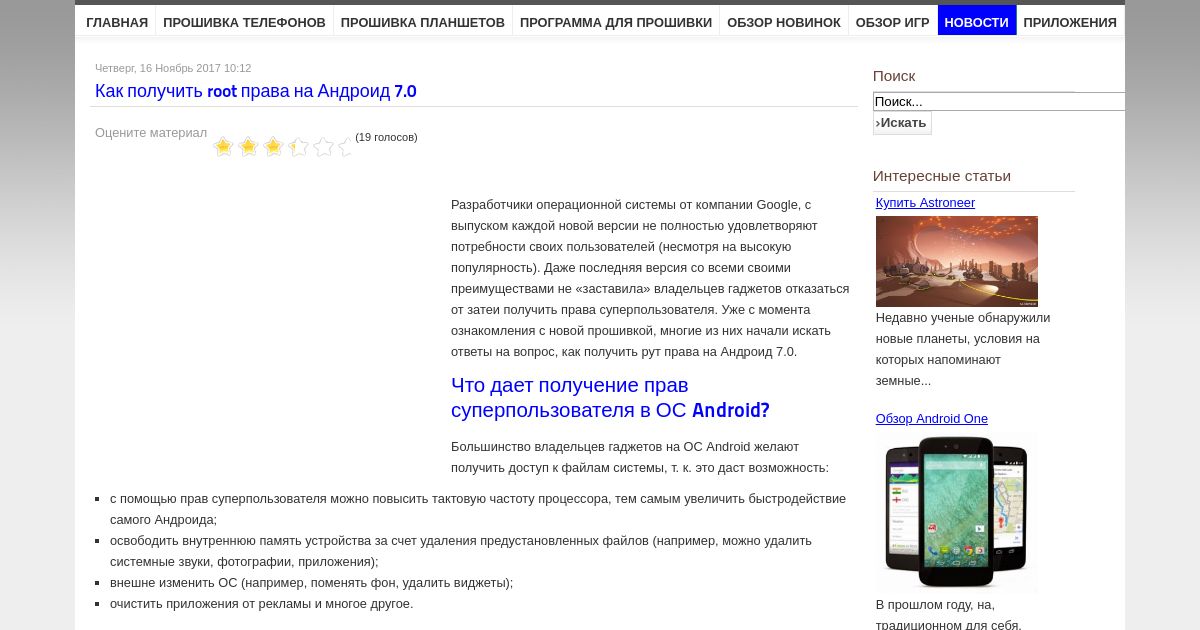
Task: Open the Обзор Android One link
Action: point(932,419)
